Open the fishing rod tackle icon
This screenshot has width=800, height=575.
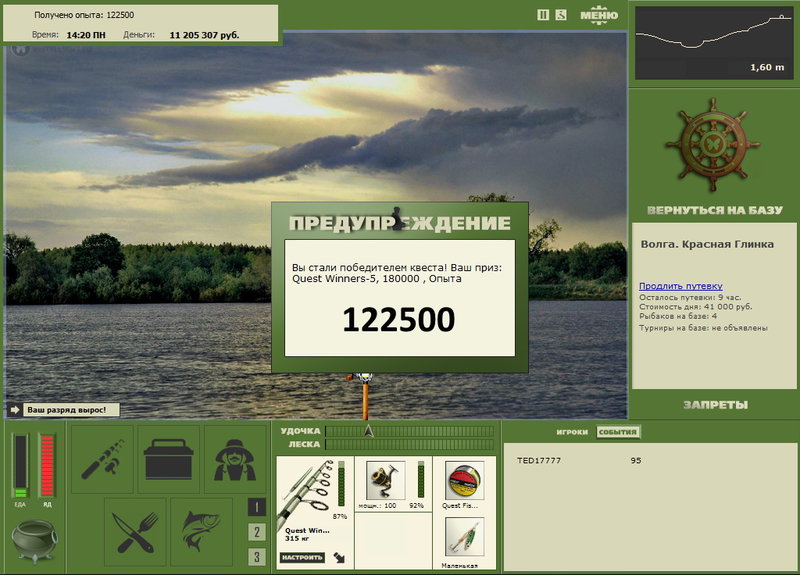coord(103,459)
